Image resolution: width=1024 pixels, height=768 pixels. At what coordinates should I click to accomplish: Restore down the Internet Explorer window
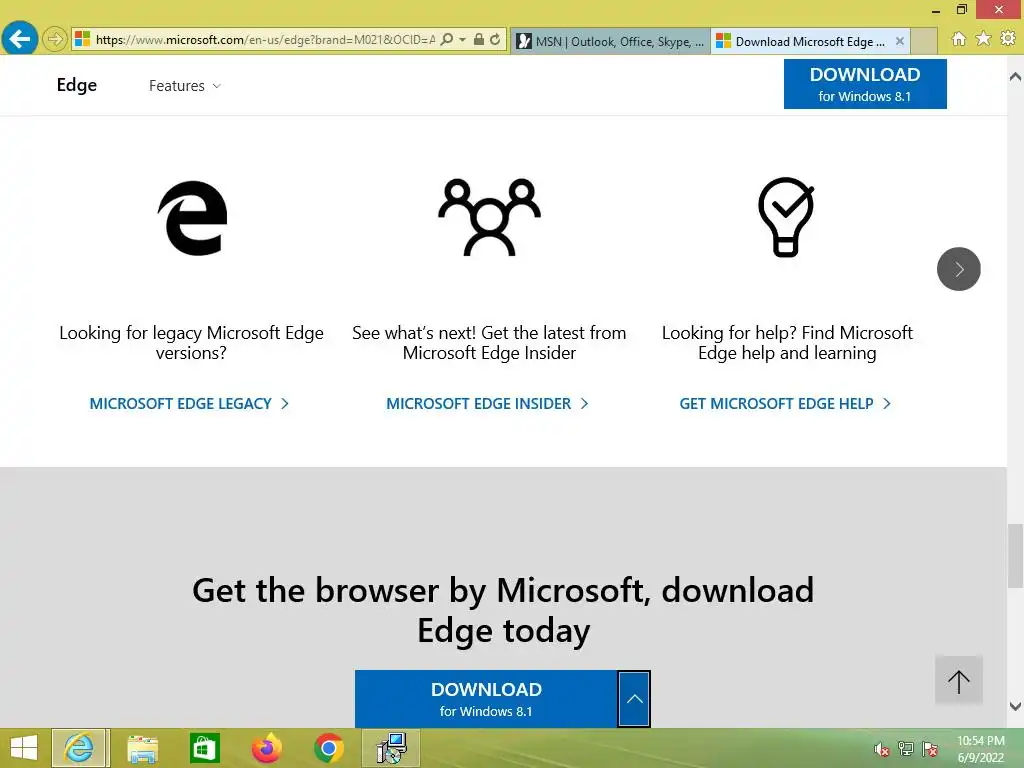point(962,10)
